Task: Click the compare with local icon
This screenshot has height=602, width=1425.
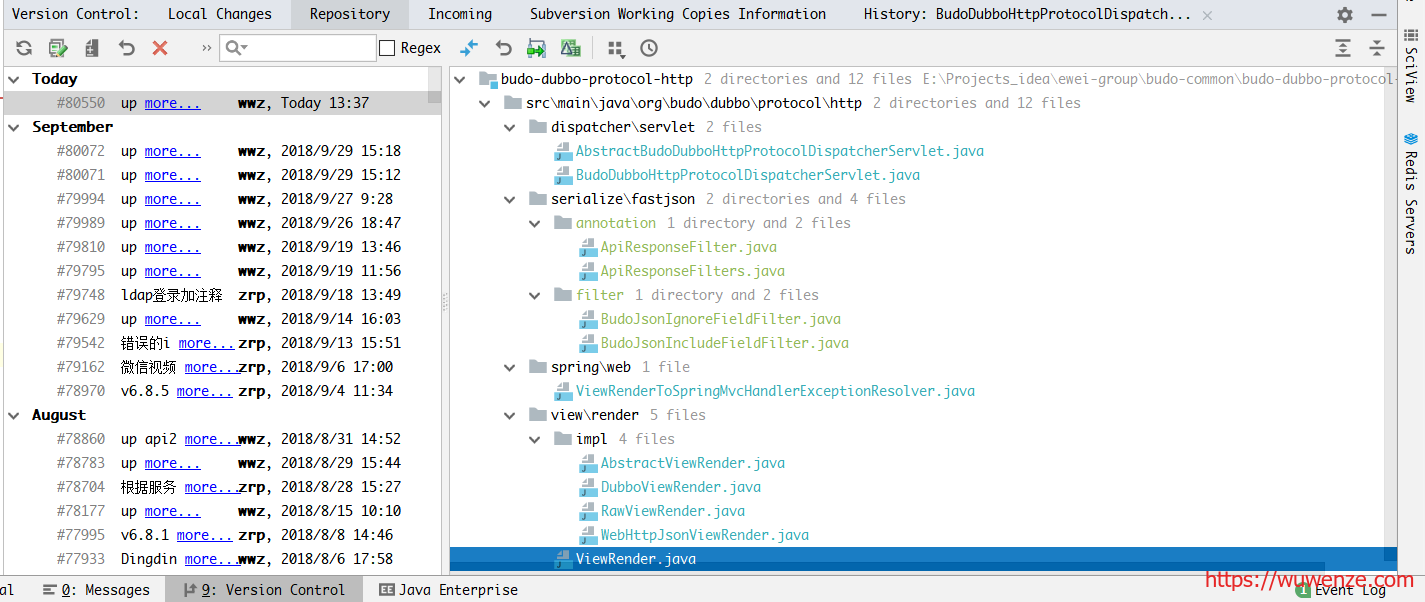Action: click(x=571, y=48)
